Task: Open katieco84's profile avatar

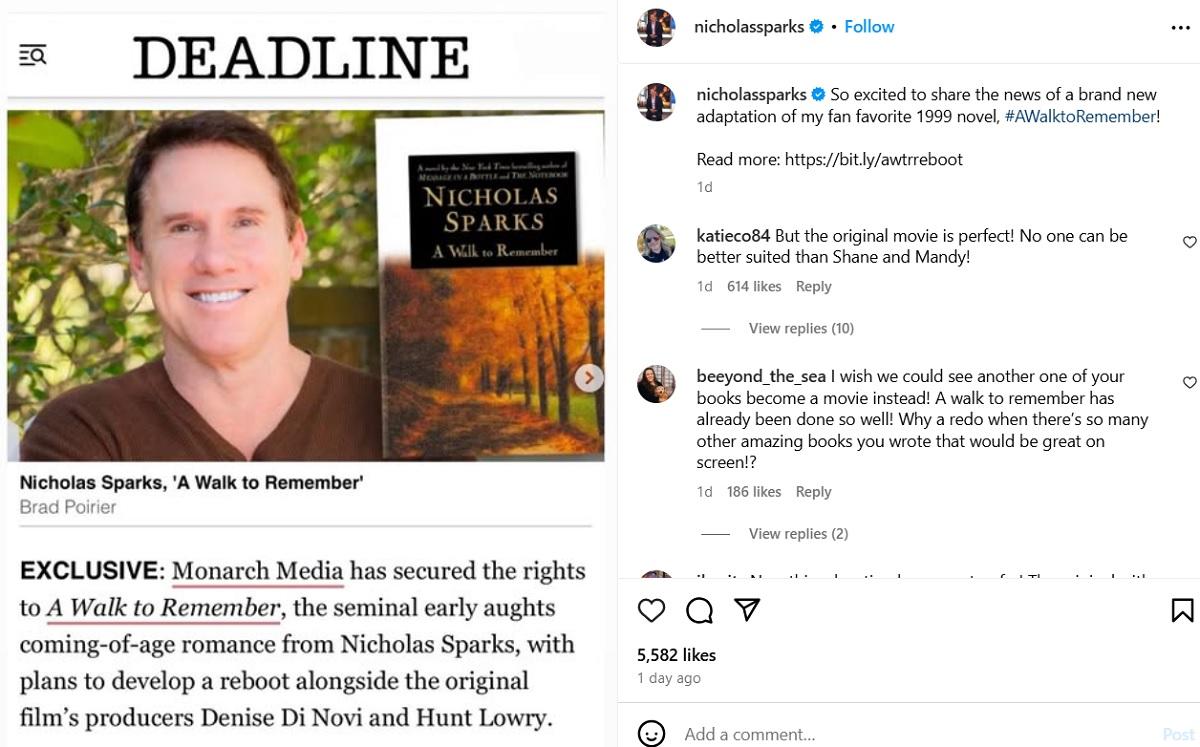Action: tap(656, 243)
